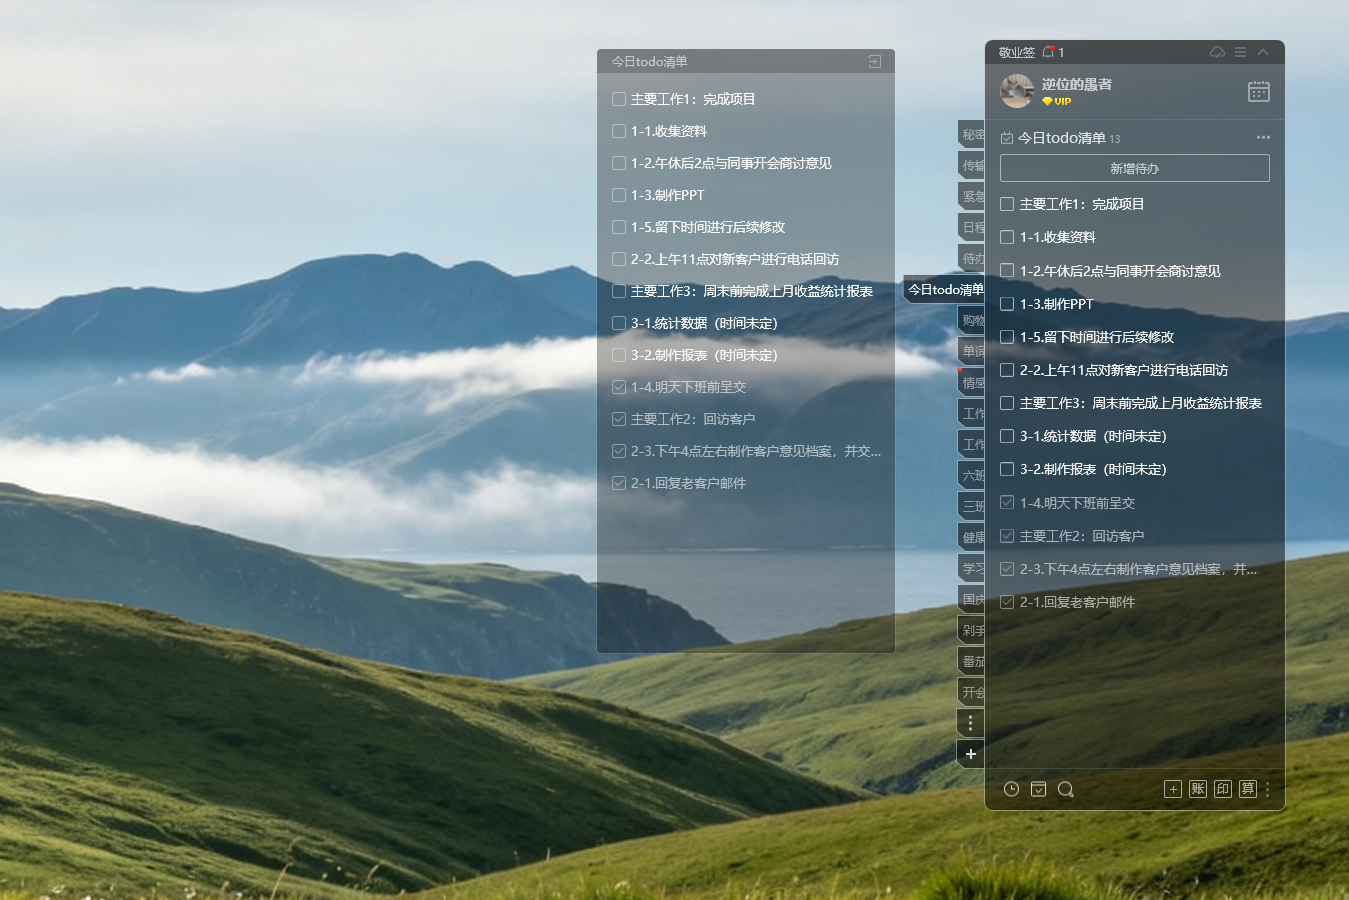The image size is (1349, 900).
Task: Open the calendar icon beside the username
Action: pos(1259,91)
